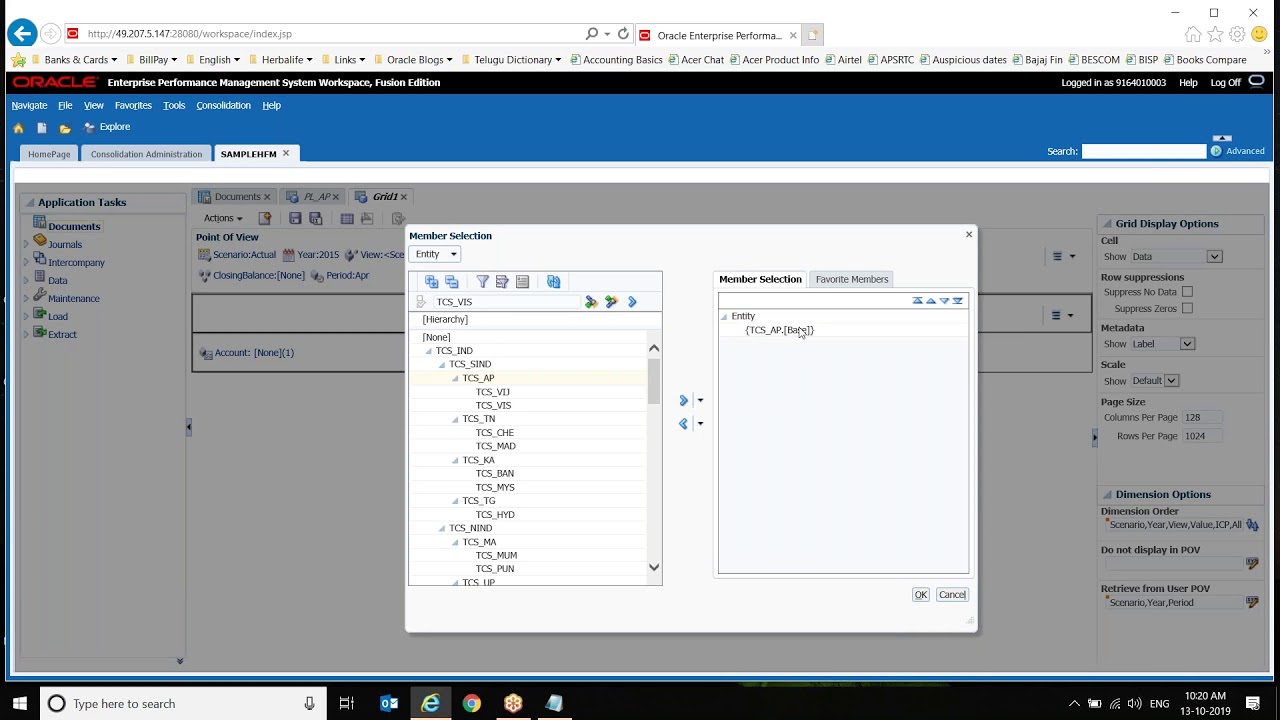Move selected member down one position
This screenshot has height=720, width=1280.
point(944,301)
